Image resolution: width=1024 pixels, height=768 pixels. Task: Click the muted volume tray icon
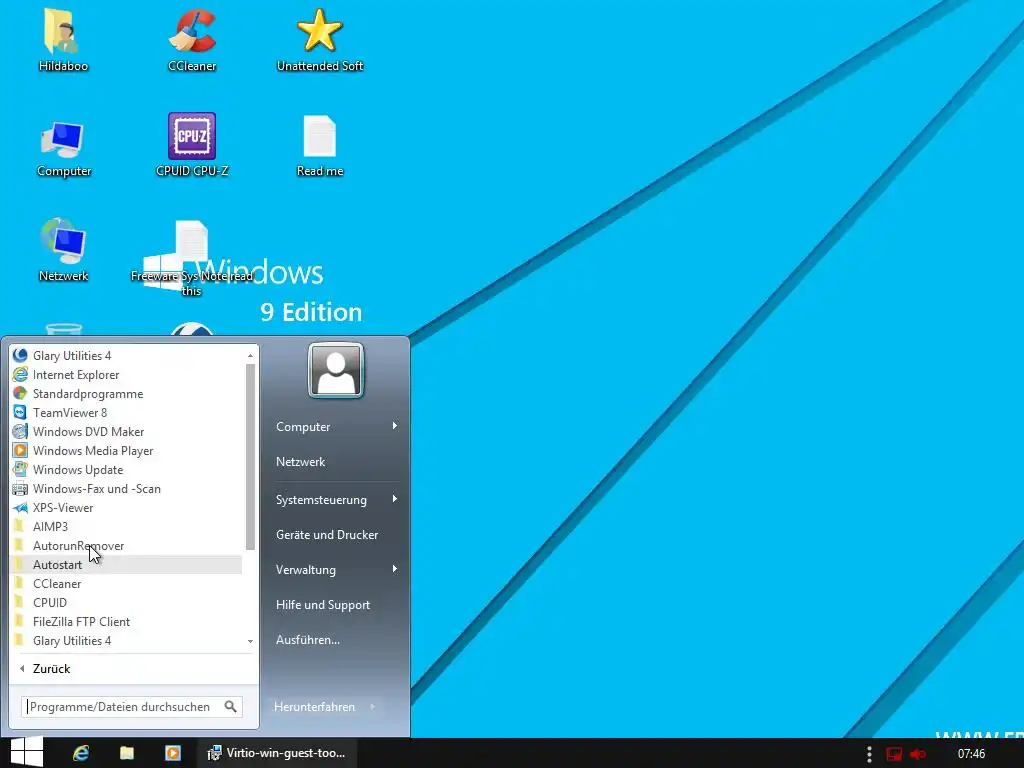(x=918, y=754)
